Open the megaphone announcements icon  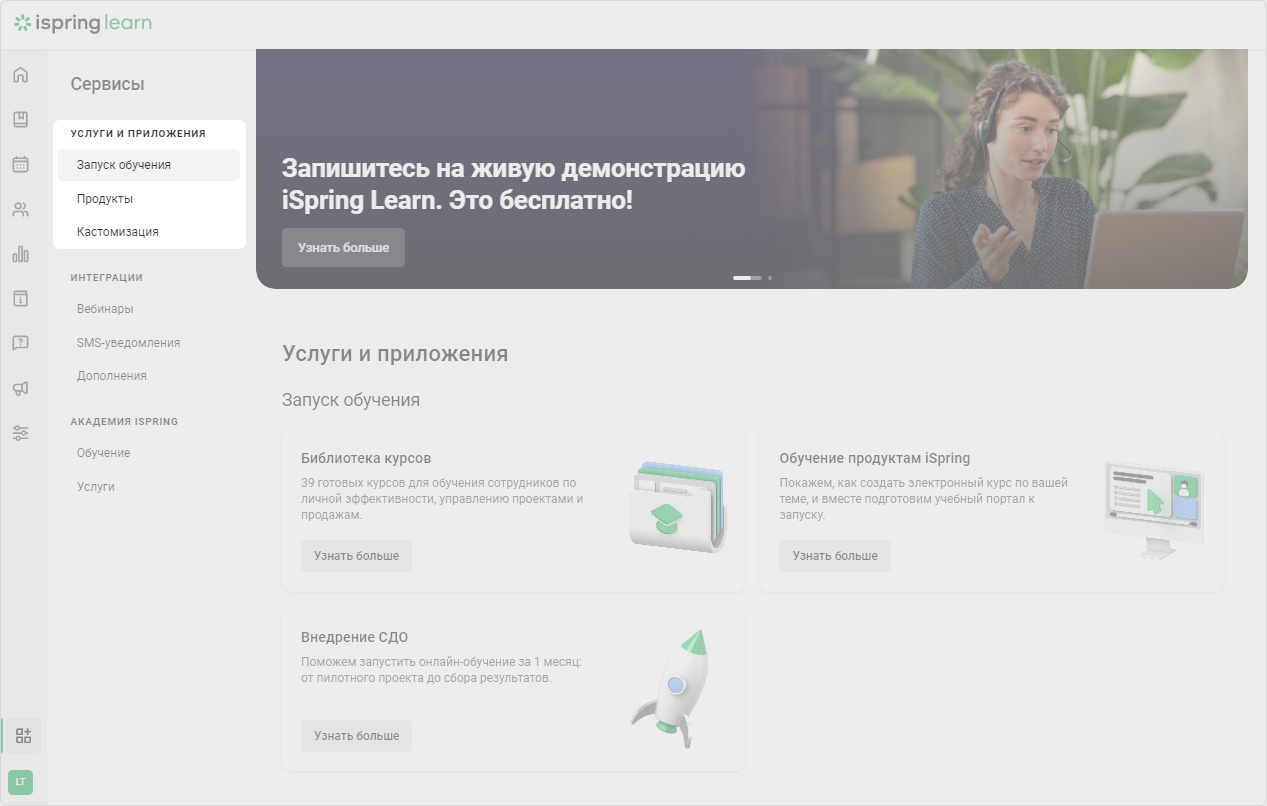tap(21, 388)
